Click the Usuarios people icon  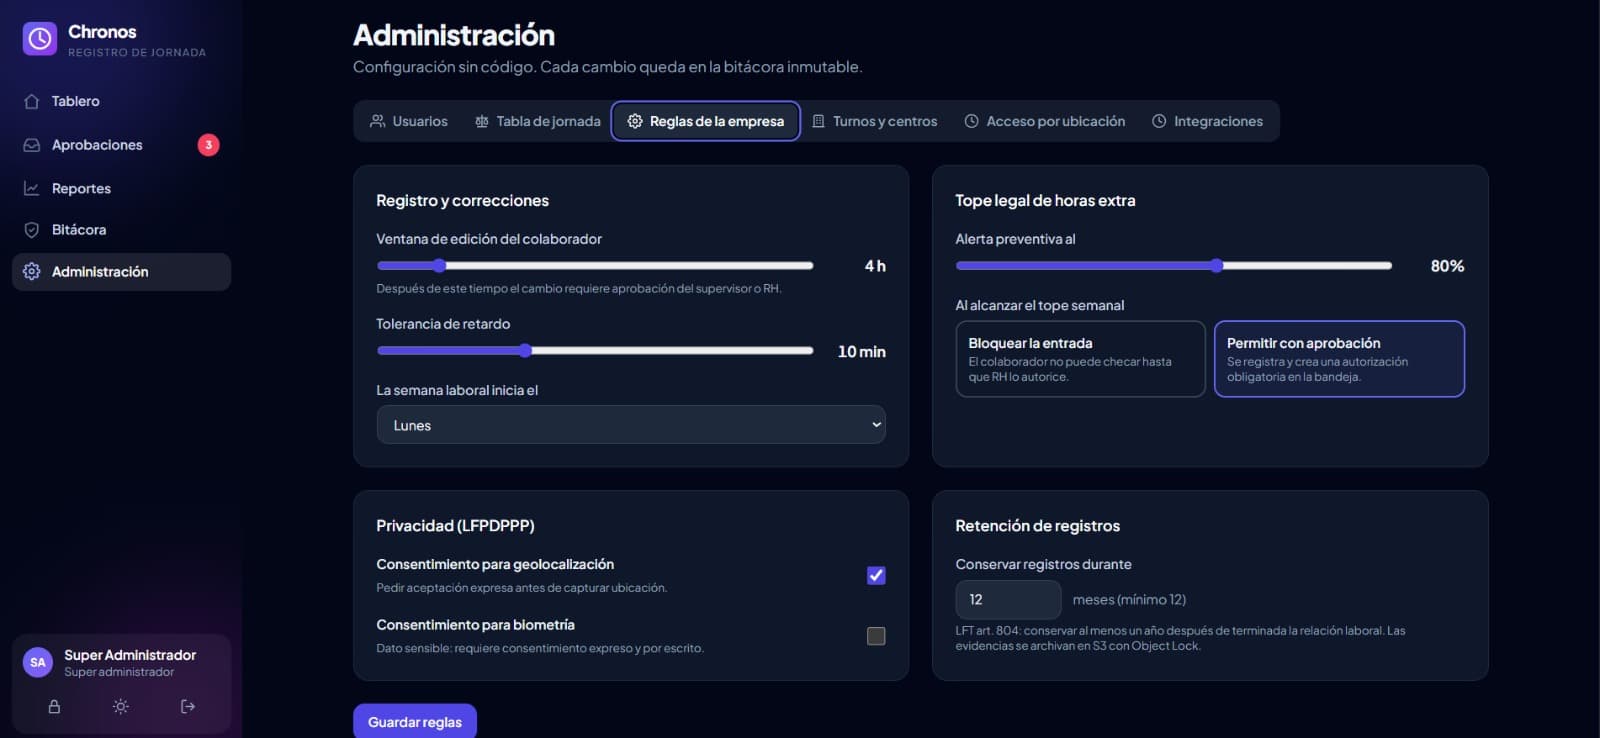[x=378, y=121]
